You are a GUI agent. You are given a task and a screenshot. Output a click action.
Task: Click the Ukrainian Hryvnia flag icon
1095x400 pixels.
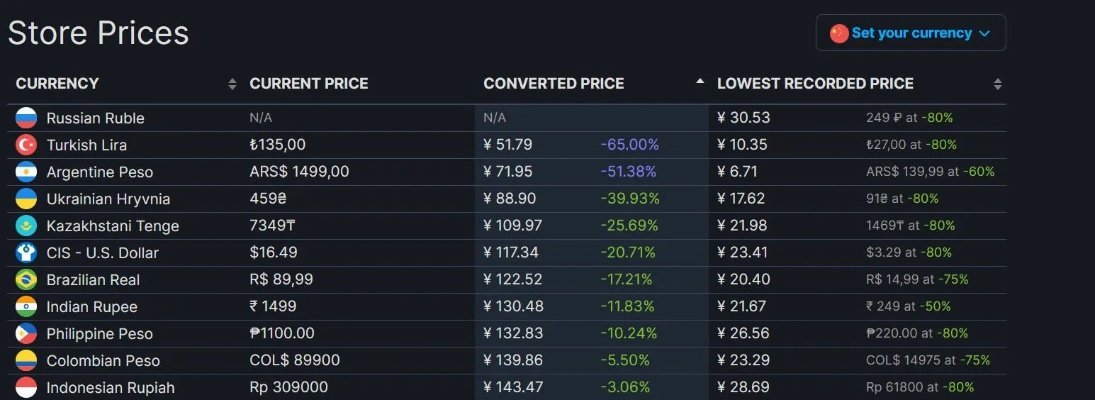[x=26, y=199]
